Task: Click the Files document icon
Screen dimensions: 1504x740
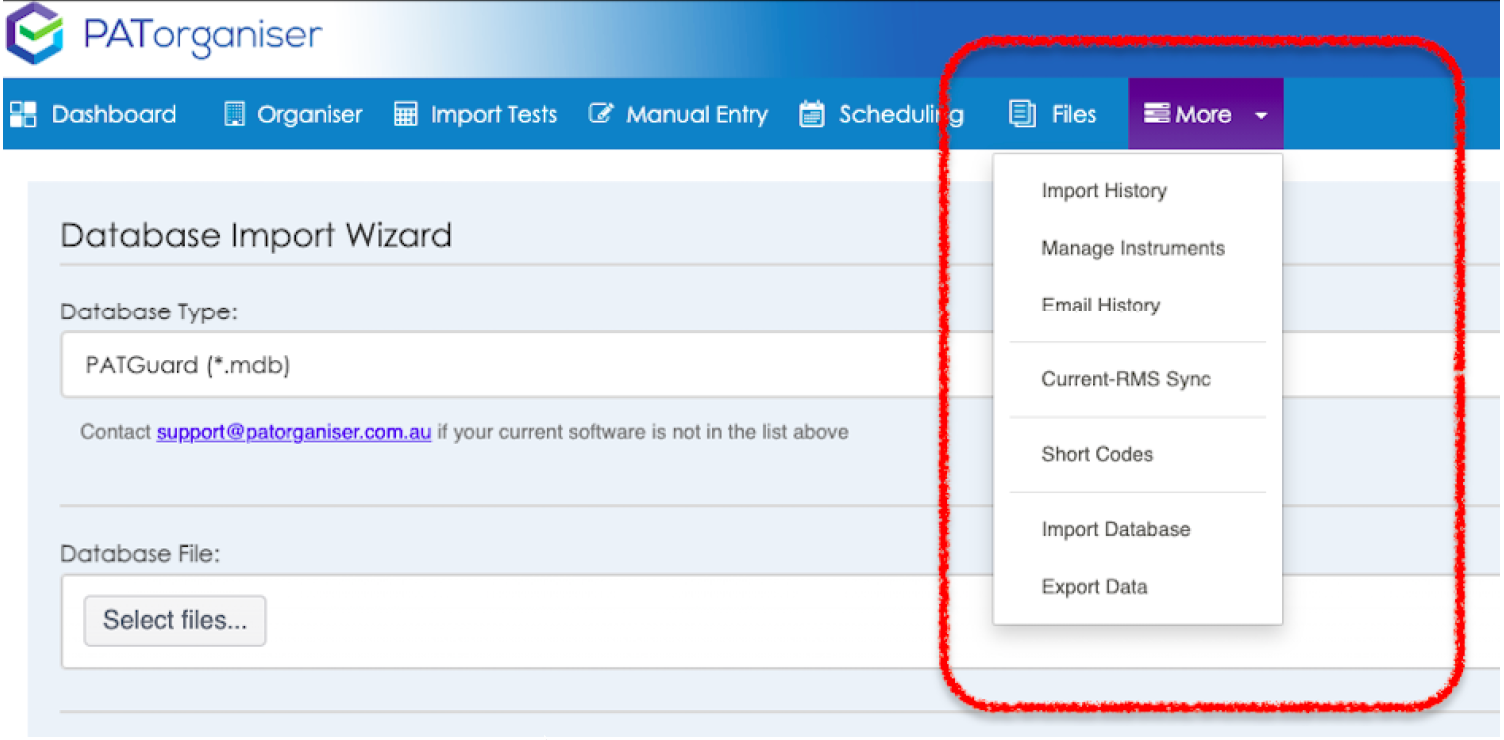Action: pyautogui.click(x=1022, y=114)
